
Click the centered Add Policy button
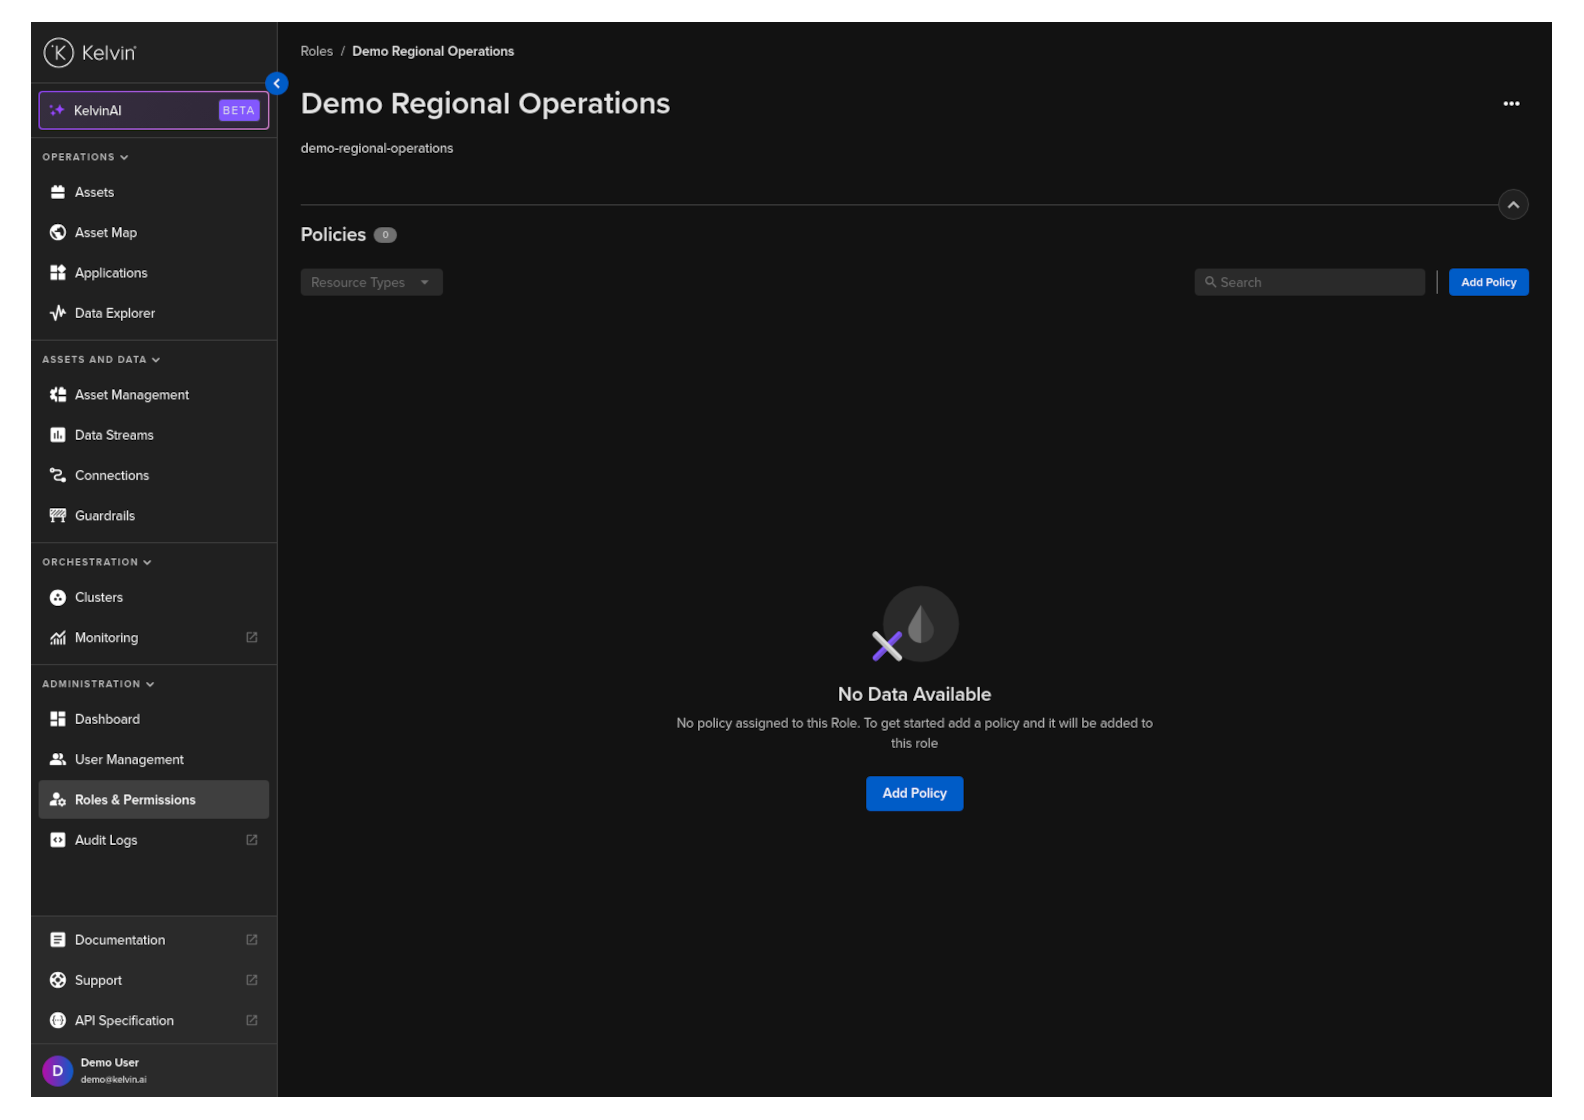click(913, 793)
